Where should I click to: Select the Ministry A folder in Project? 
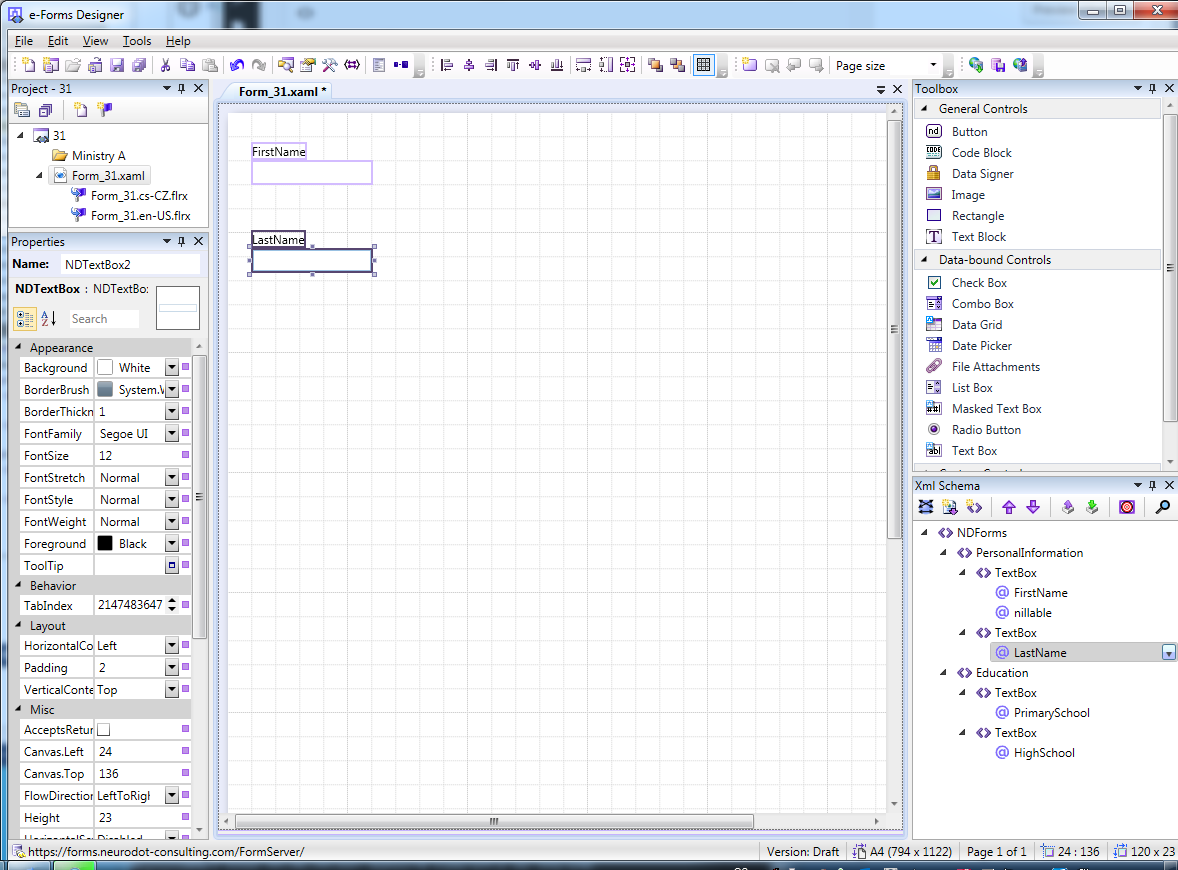pyautogui.click(x=98, y=156)
